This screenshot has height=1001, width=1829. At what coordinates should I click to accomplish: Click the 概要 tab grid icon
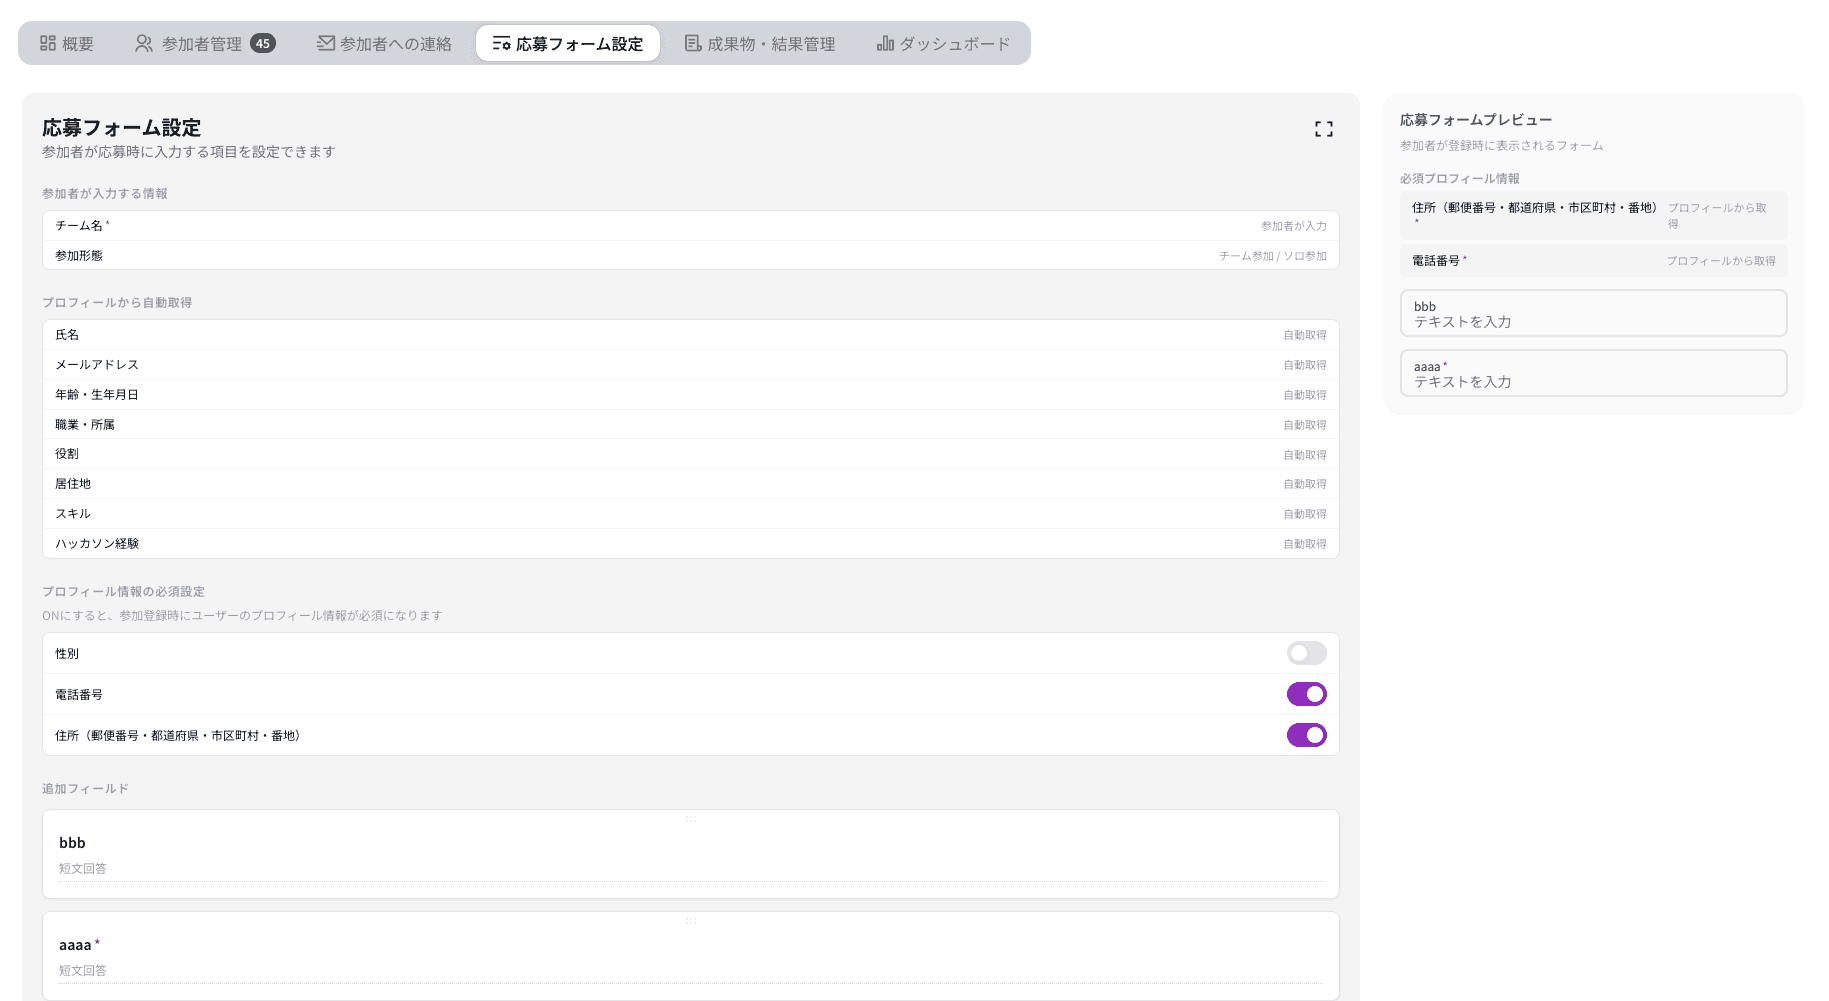[x=48, y=43]
